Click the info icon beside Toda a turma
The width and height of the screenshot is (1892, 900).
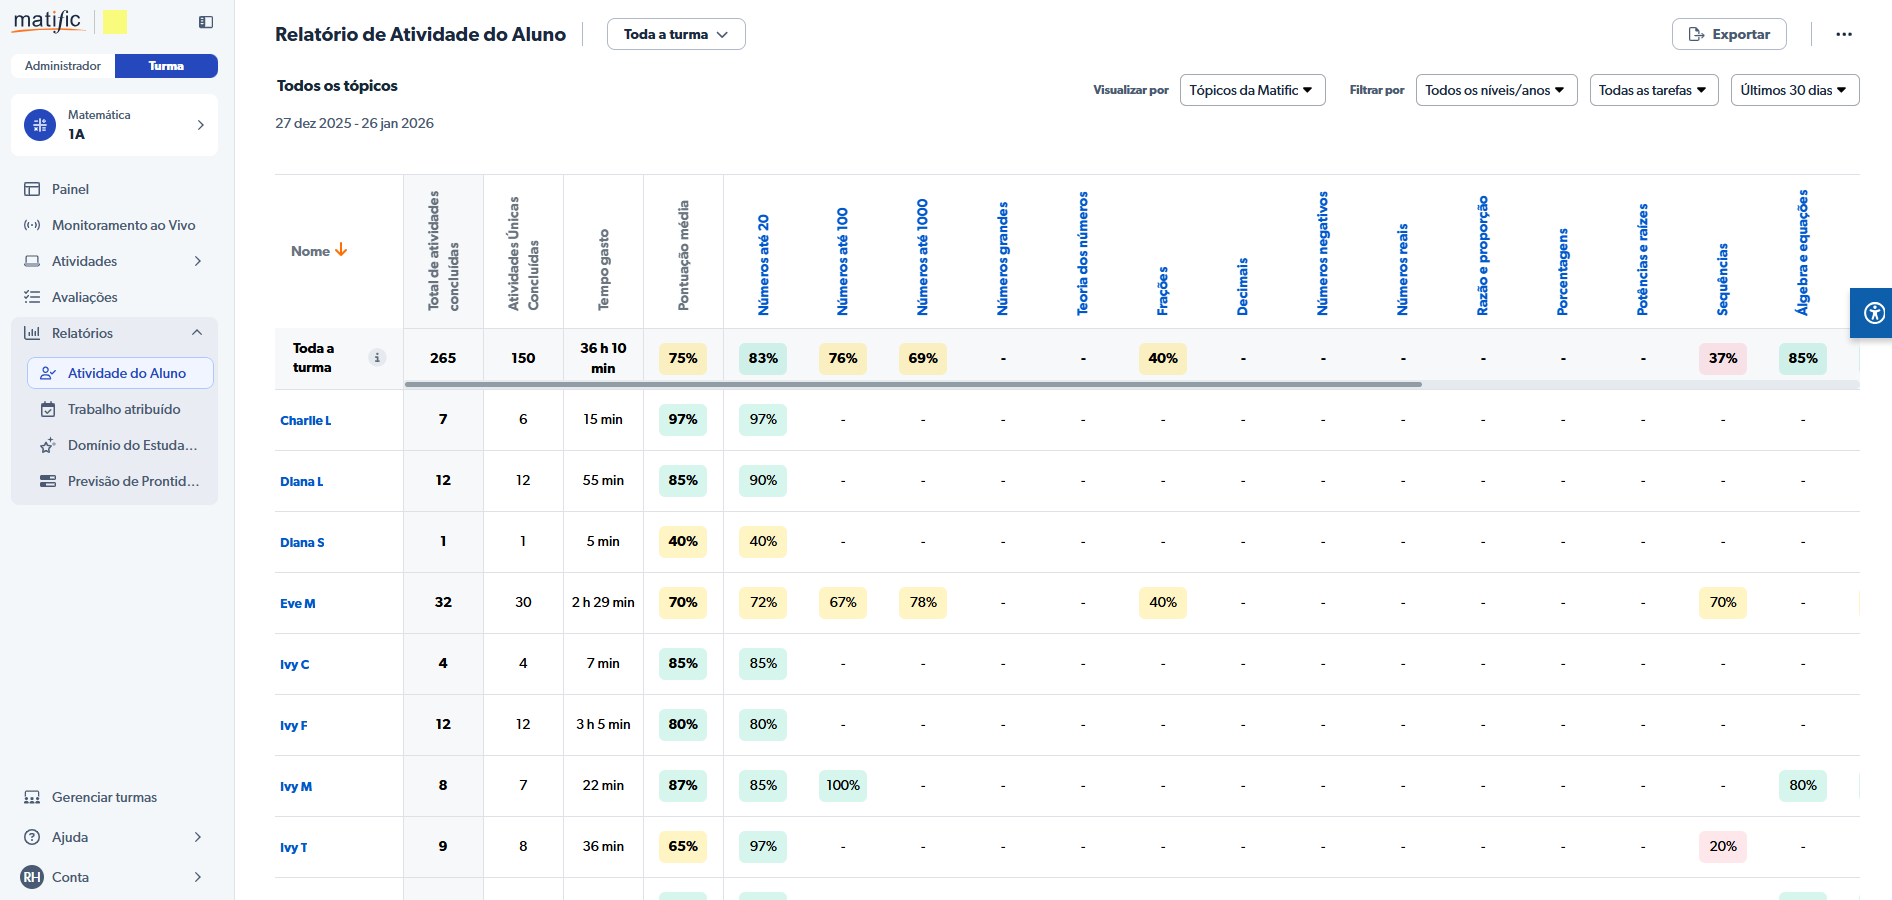377,358
